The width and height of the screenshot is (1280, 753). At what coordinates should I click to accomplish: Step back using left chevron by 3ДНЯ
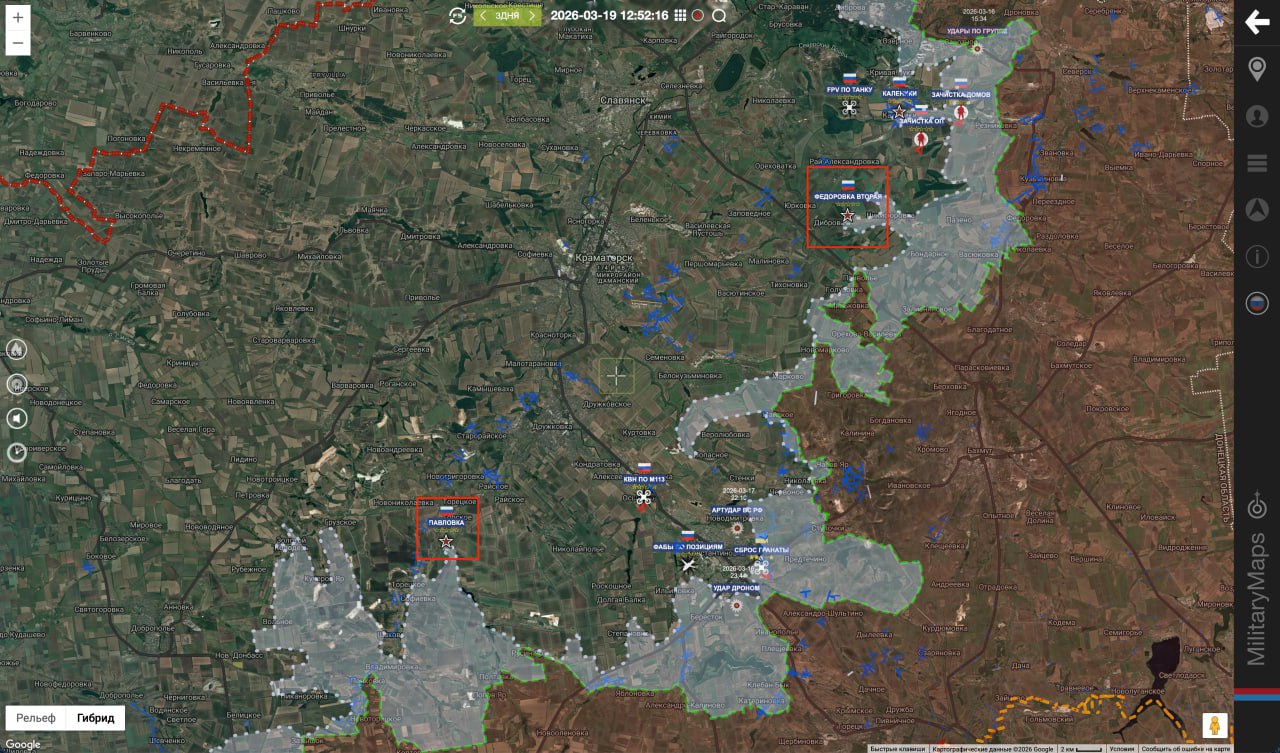pyautogui.click(x=484, y=15)
